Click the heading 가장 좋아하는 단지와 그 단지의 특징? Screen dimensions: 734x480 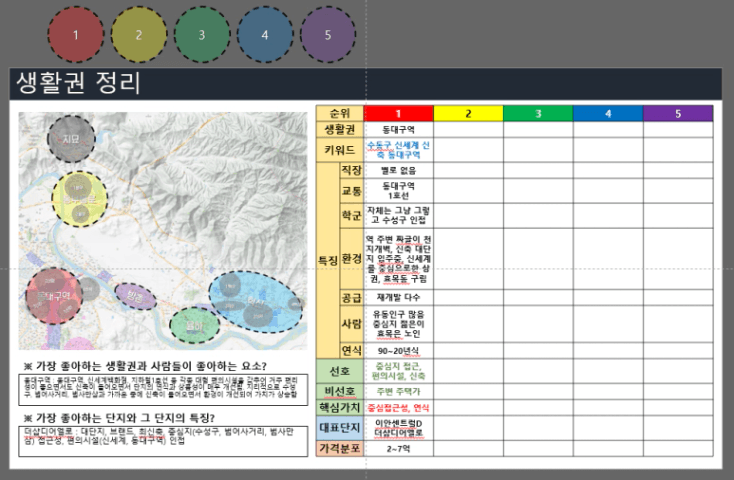pos(119,418)
